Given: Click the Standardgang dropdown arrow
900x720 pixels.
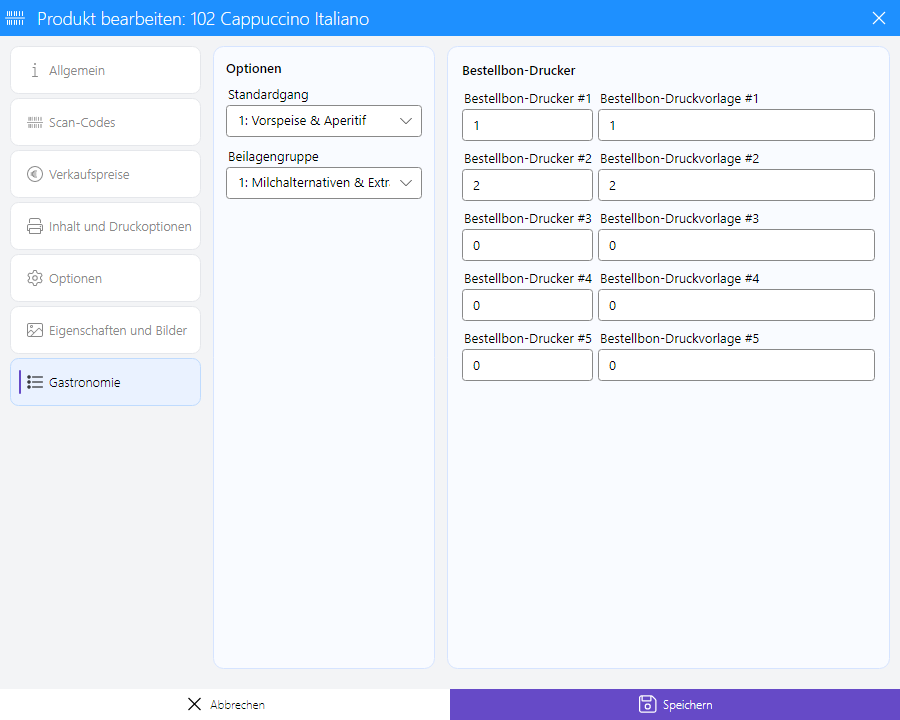Looking at the screenshot, I should pos(406,121).
